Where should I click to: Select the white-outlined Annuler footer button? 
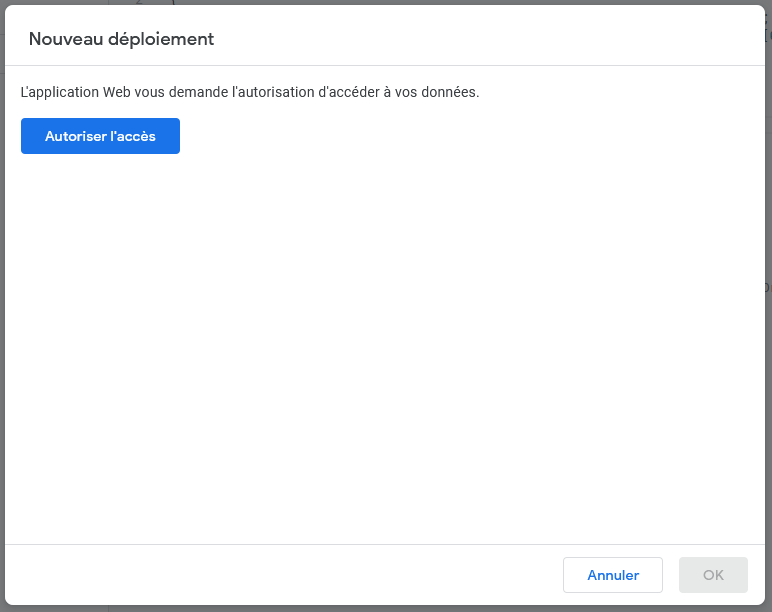[x=612, y=575]
